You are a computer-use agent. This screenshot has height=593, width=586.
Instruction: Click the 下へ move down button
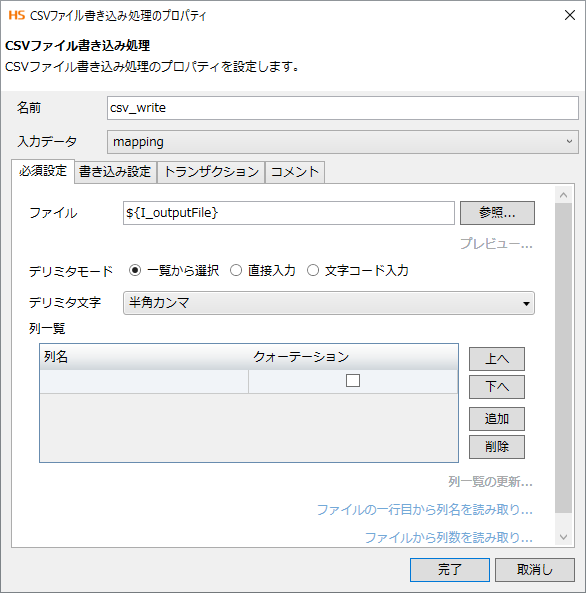(497, 387)
